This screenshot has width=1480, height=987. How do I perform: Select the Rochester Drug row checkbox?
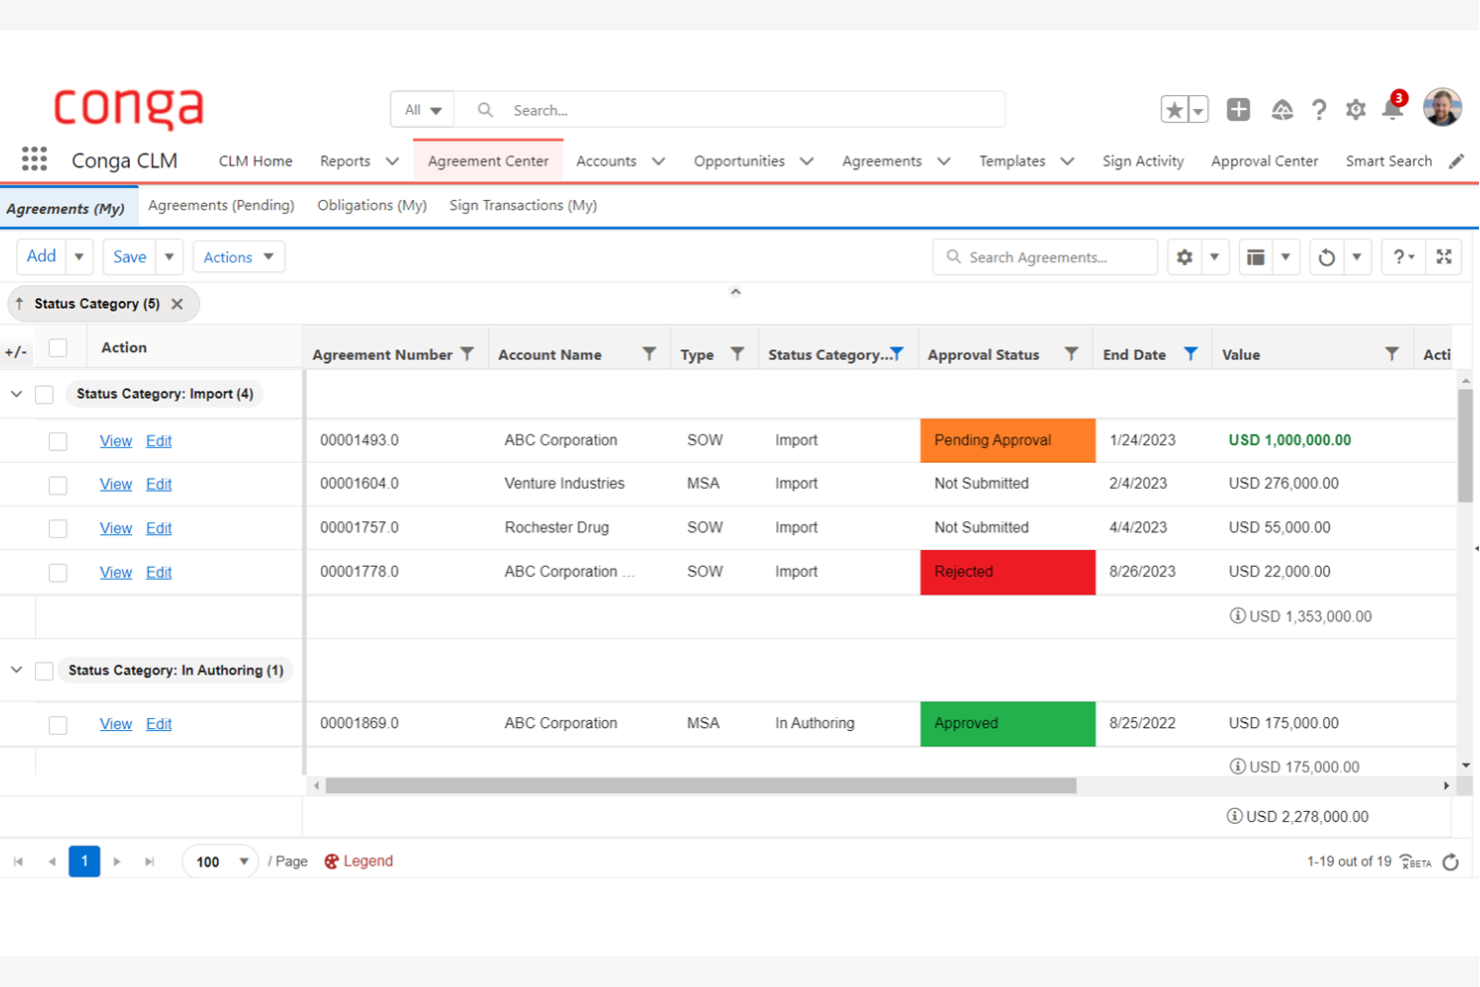click(58, 528)
